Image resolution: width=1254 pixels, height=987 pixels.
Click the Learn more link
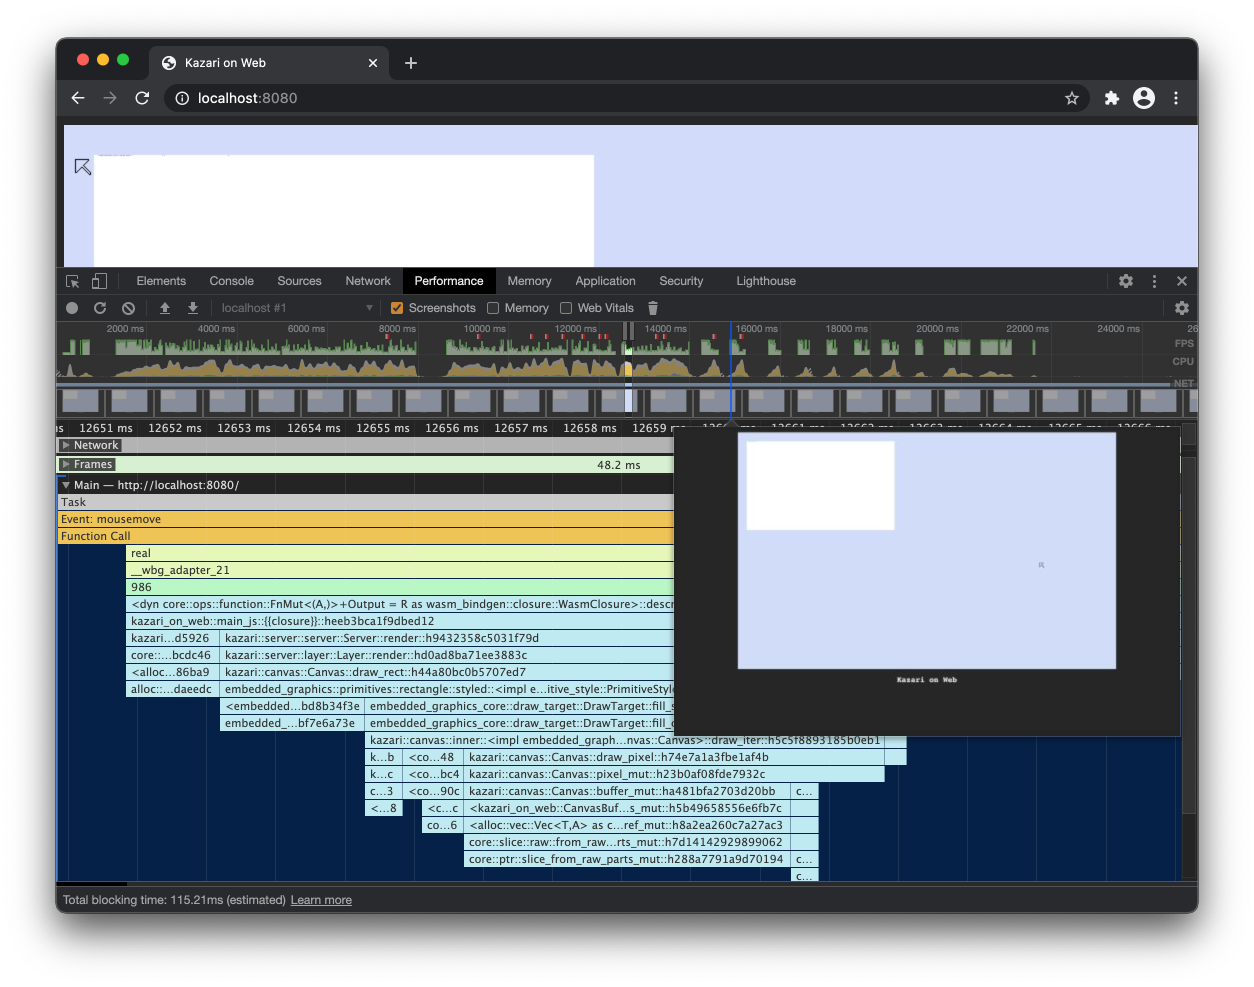tap(320, 899)
